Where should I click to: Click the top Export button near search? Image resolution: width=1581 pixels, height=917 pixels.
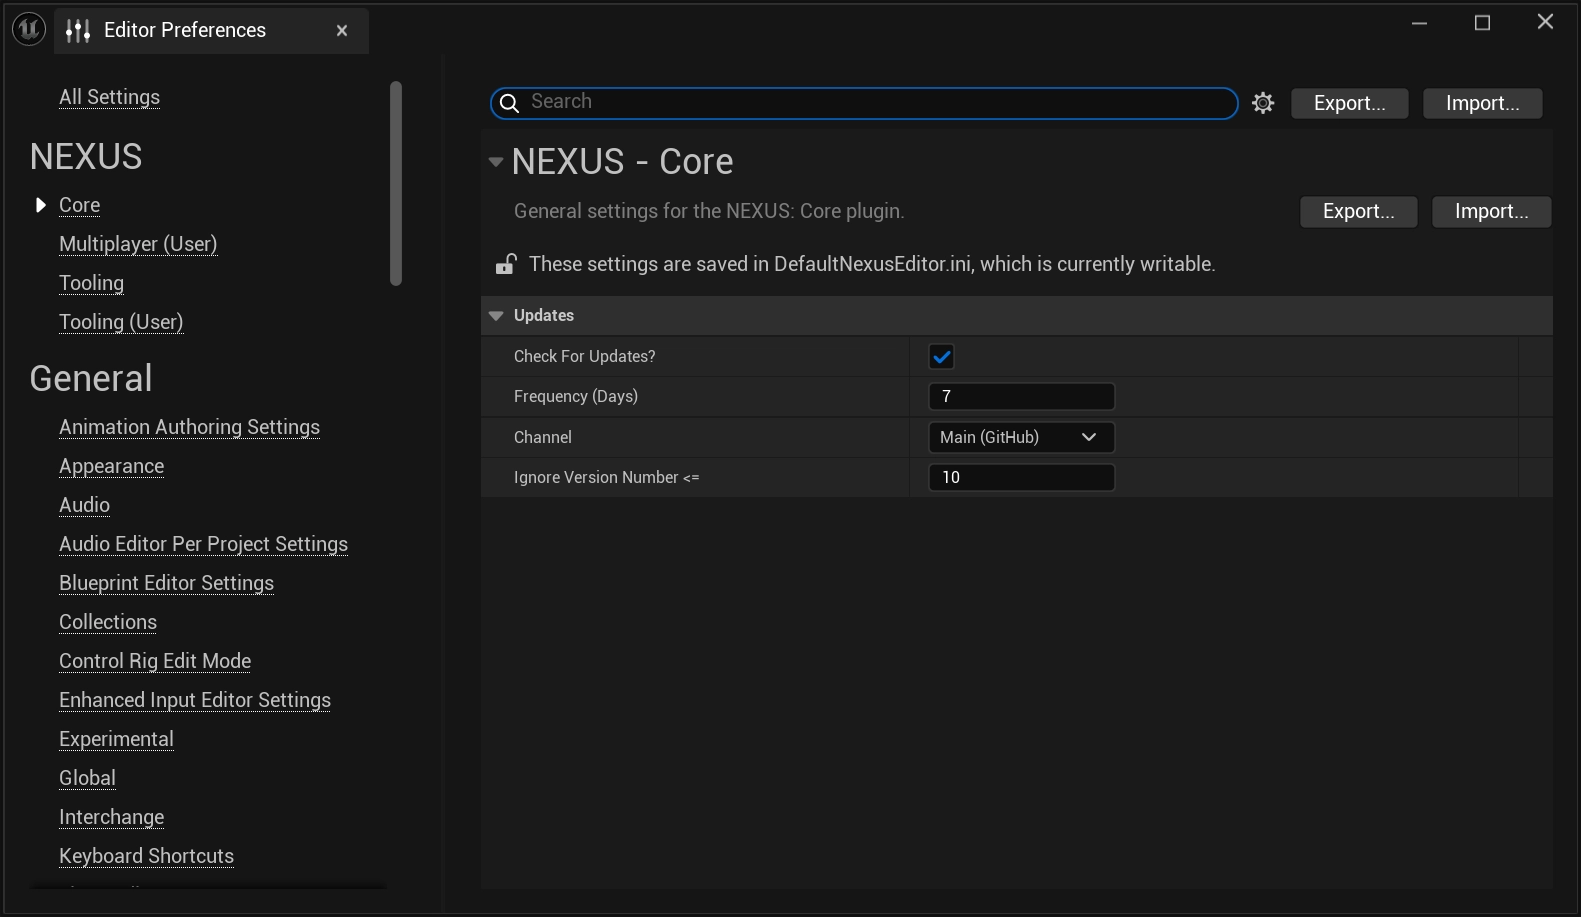[1349, 103]
